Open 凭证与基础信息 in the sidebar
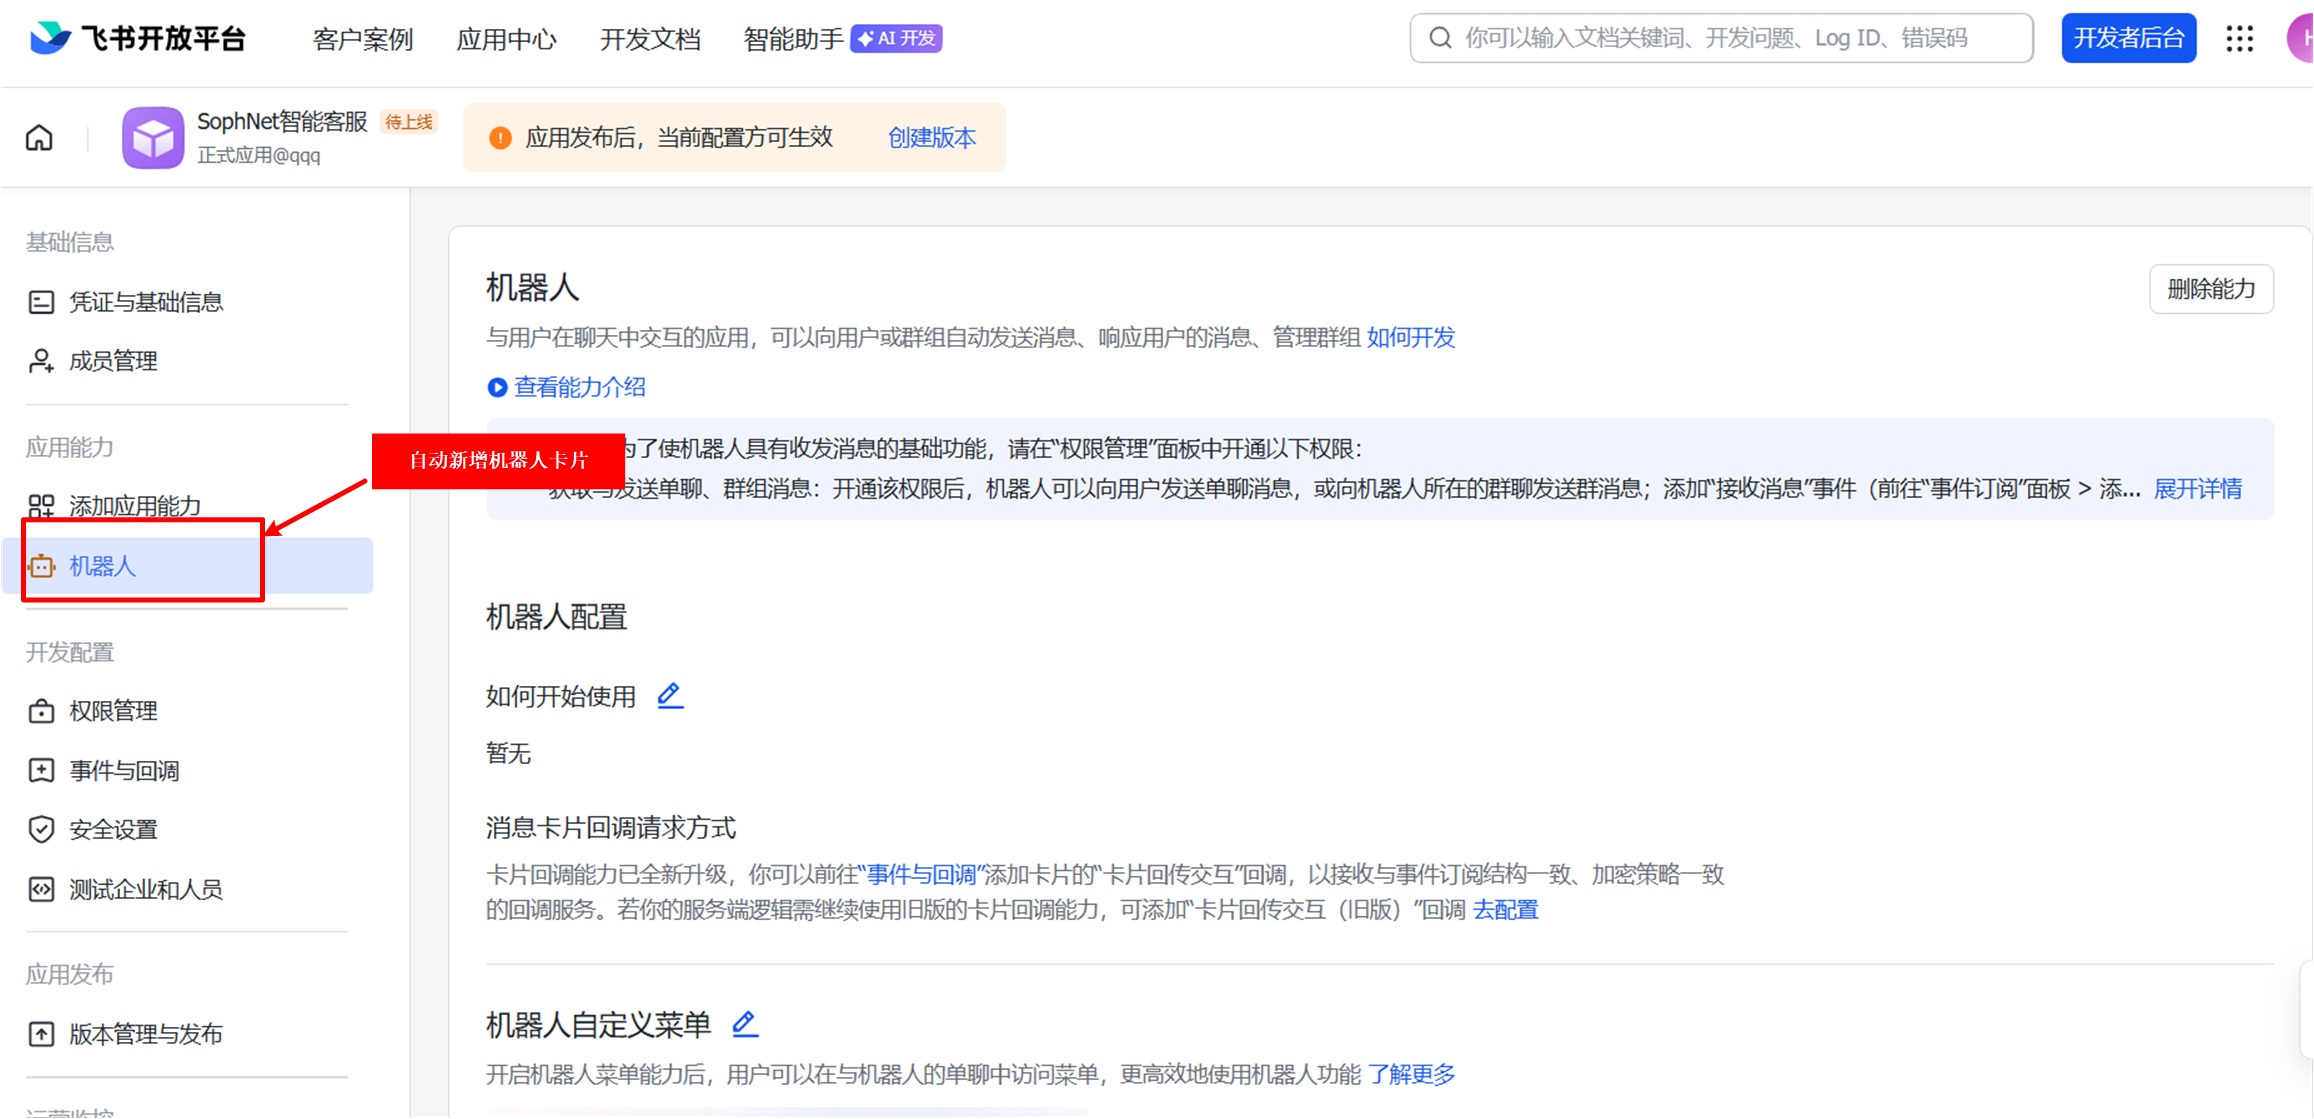The image size is (2314, 1119). click(x=146, y=302)
